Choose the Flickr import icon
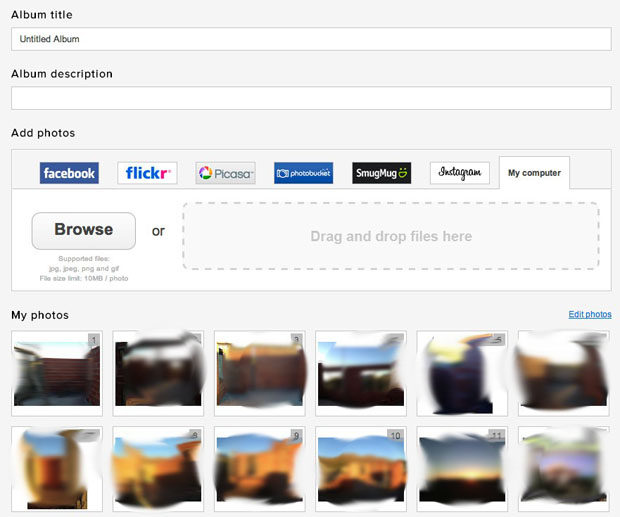 coord(147,173)
